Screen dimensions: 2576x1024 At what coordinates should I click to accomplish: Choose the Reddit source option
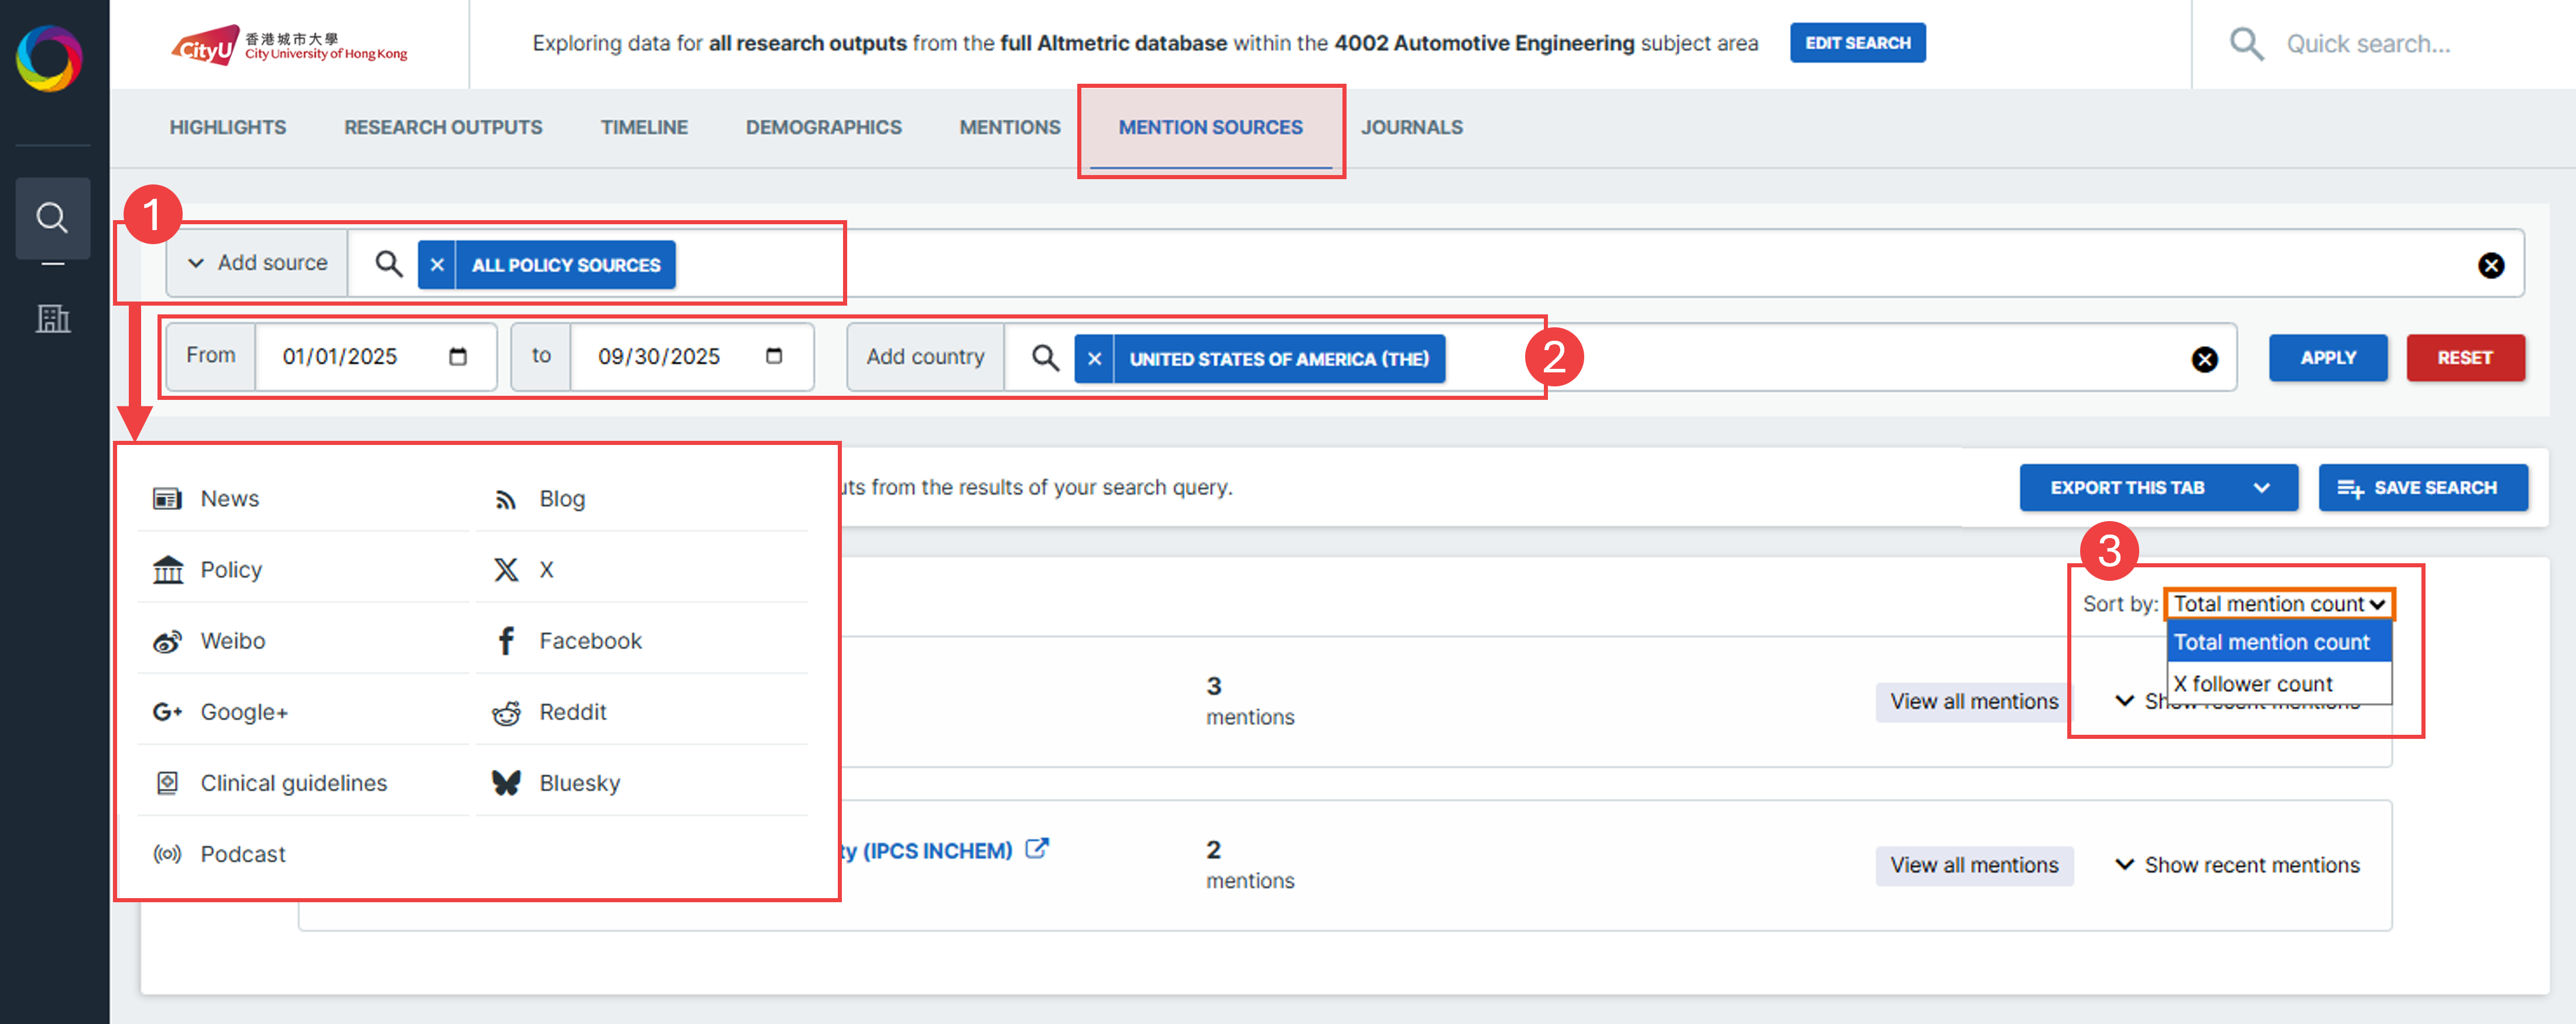click(572, 712)
